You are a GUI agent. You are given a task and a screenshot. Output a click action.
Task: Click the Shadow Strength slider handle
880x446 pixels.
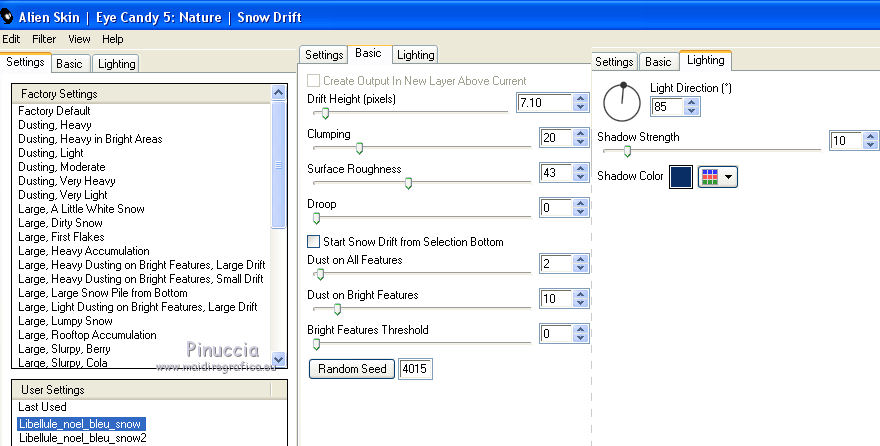click(627, 151)
